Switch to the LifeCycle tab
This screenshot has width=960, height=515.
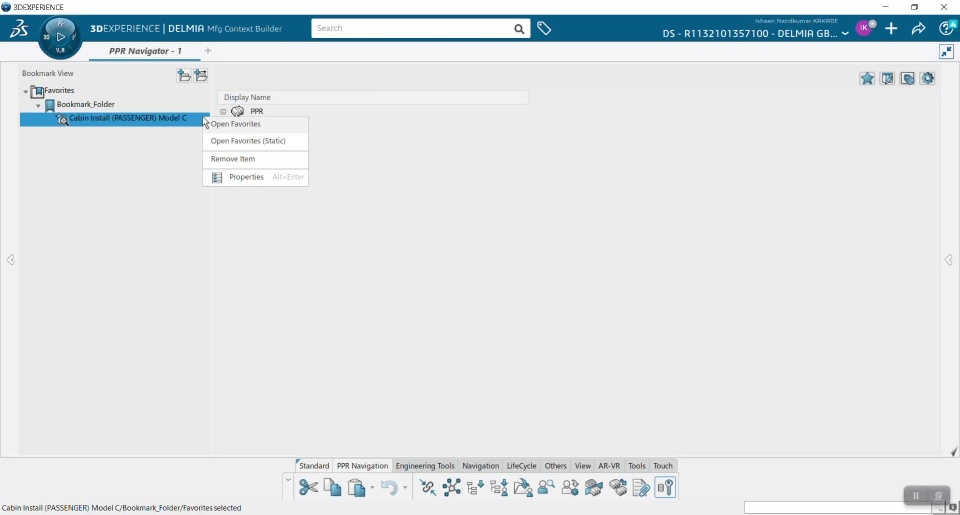click(522, 465)
